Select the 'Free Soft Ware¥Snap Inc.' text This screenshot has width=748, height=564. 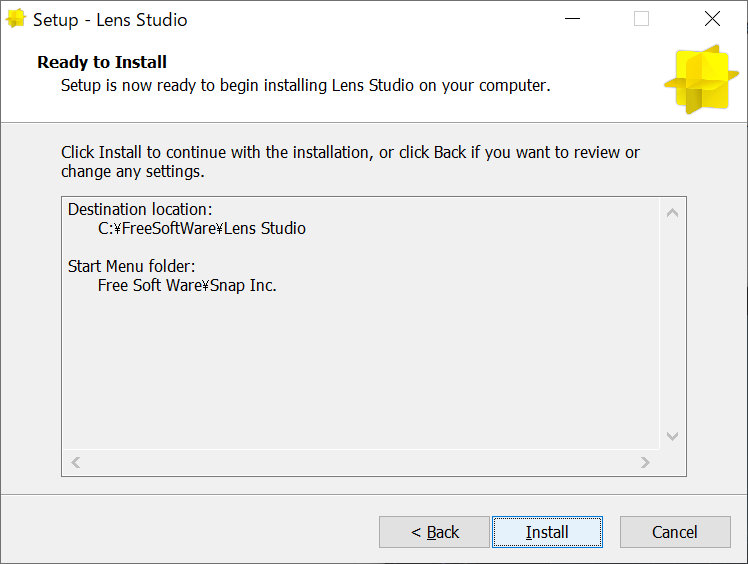187,285
